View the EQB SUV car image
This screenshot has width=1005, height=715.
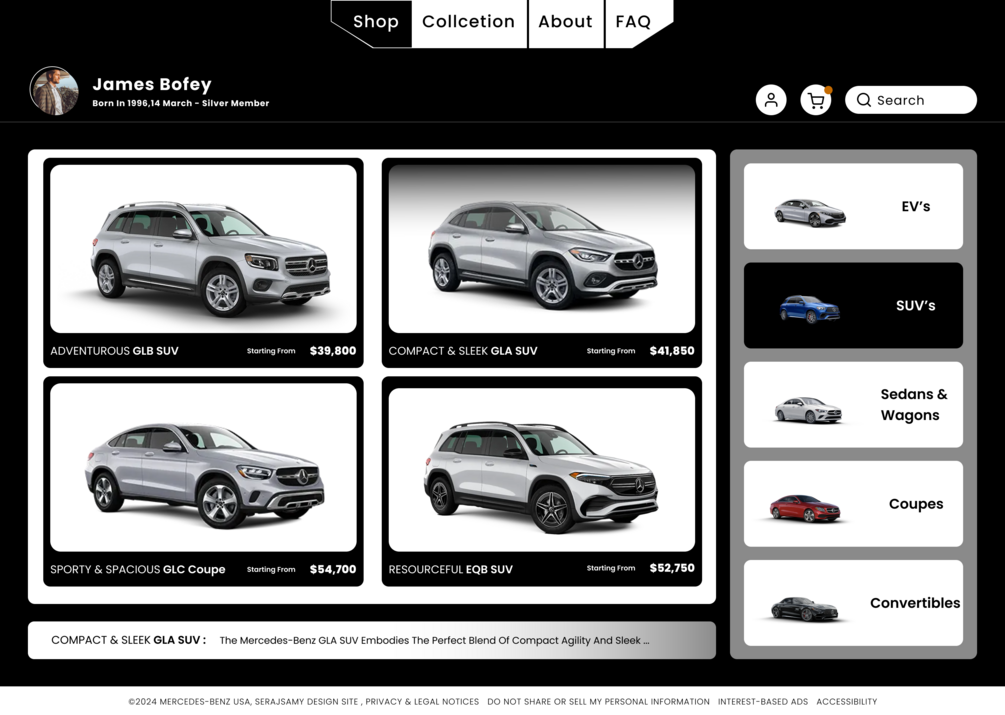pyautogui.click(x=542, y=470)
